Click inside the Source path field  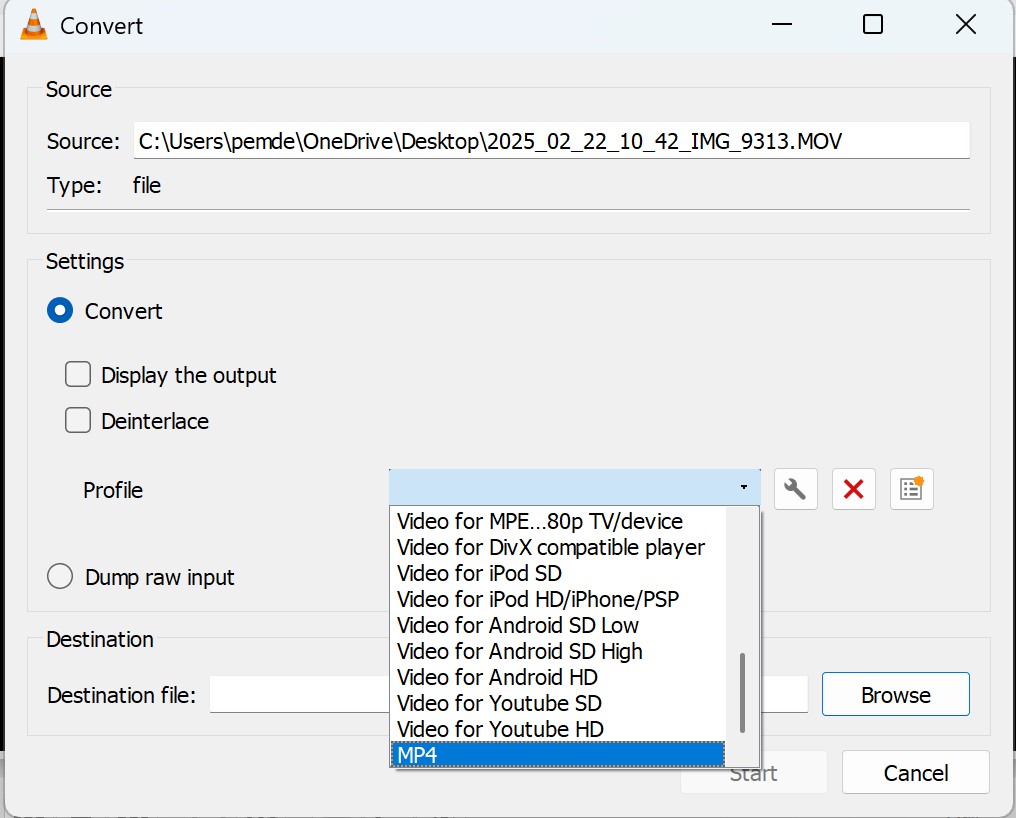[550, 140]
